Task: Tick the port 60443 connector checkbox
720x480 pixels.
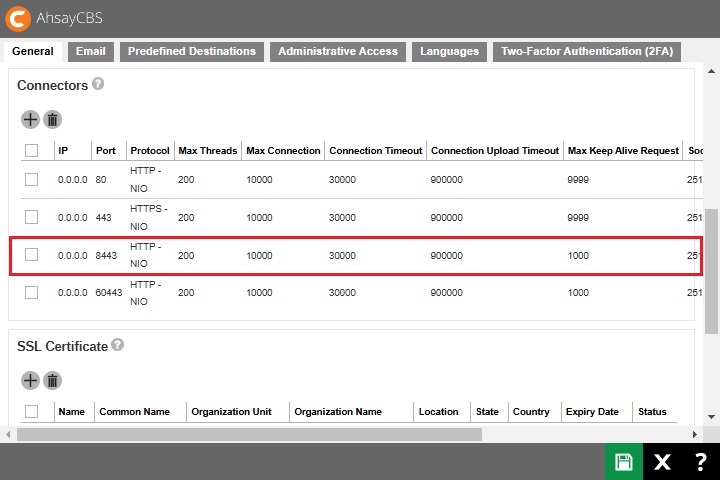Action: pos(32,293)
